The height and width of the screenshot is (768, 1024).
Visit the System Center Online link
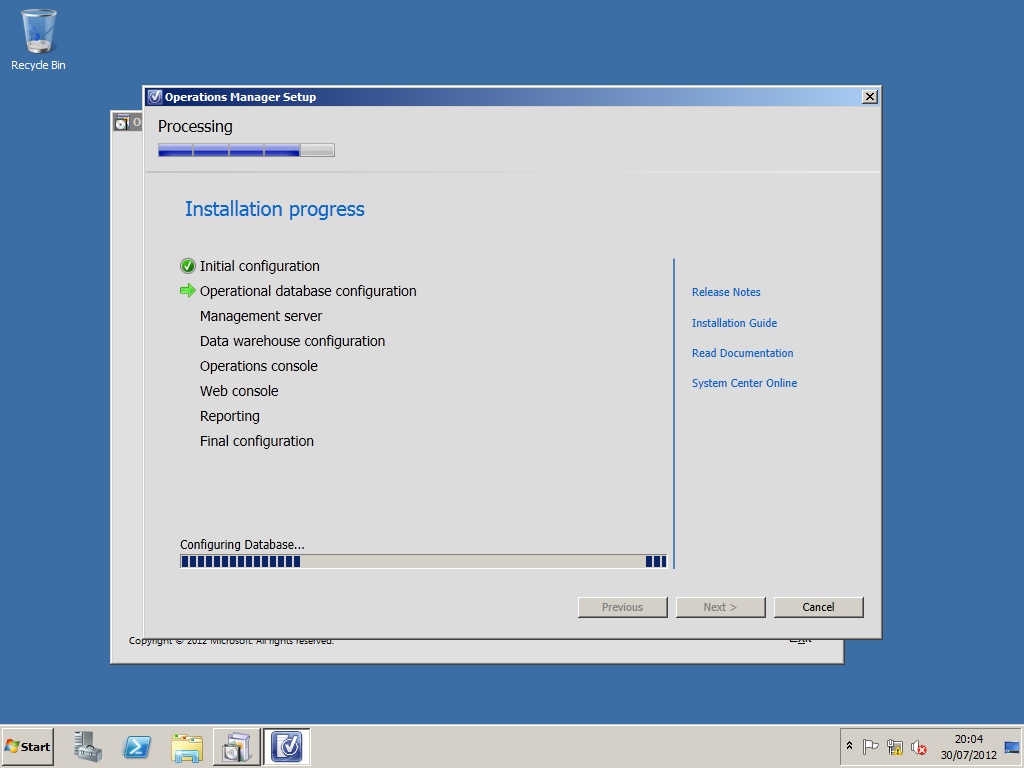pyautogui.click(x=744, y=383)
